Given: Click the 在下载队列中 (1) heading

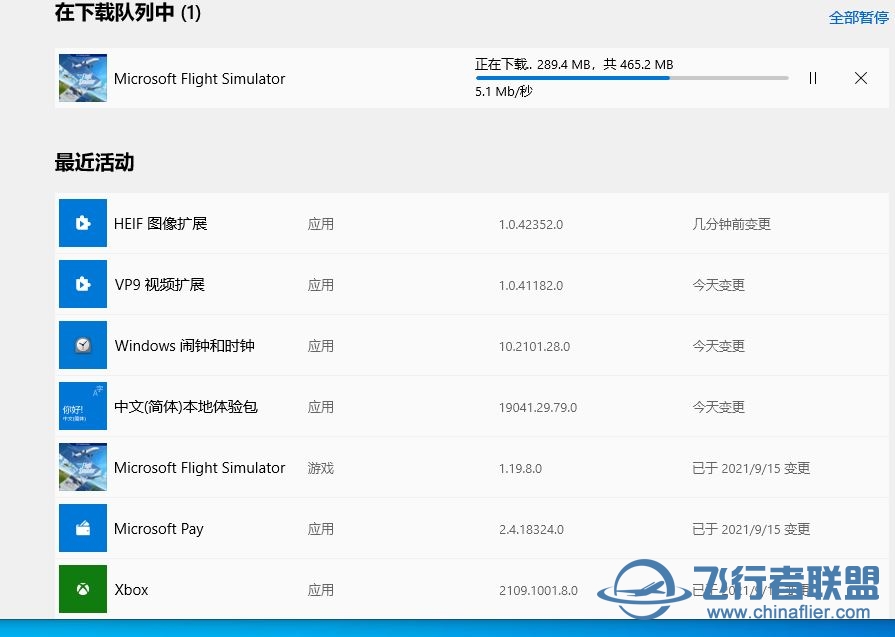Looking at the screenshot, I should tap(128, 13).
